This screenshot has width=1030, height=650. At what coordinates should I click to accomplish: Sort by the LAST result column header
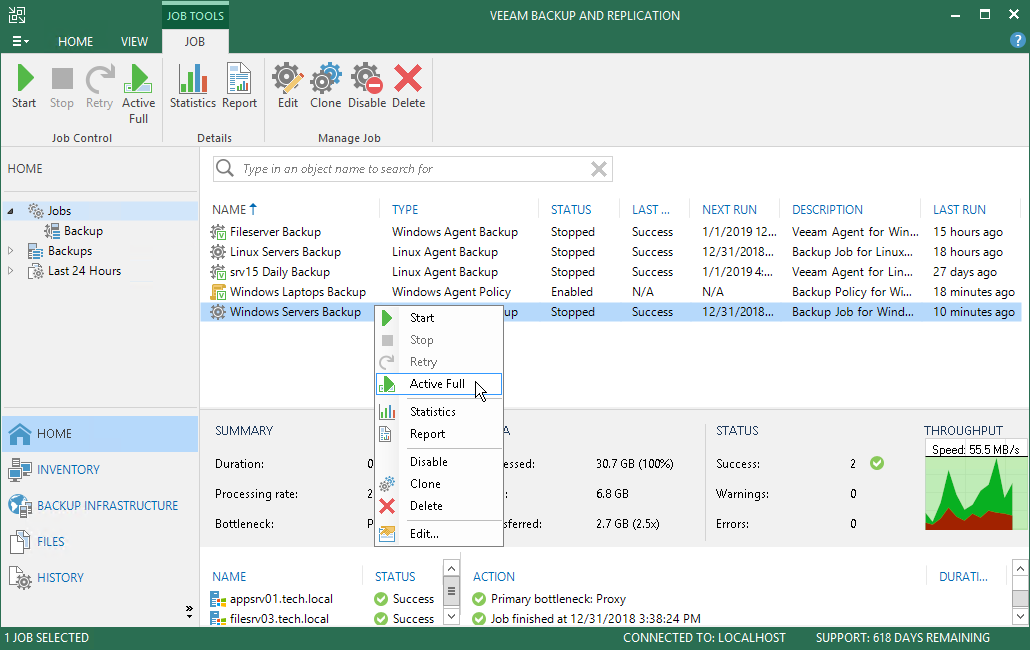(x=650, y=209)
